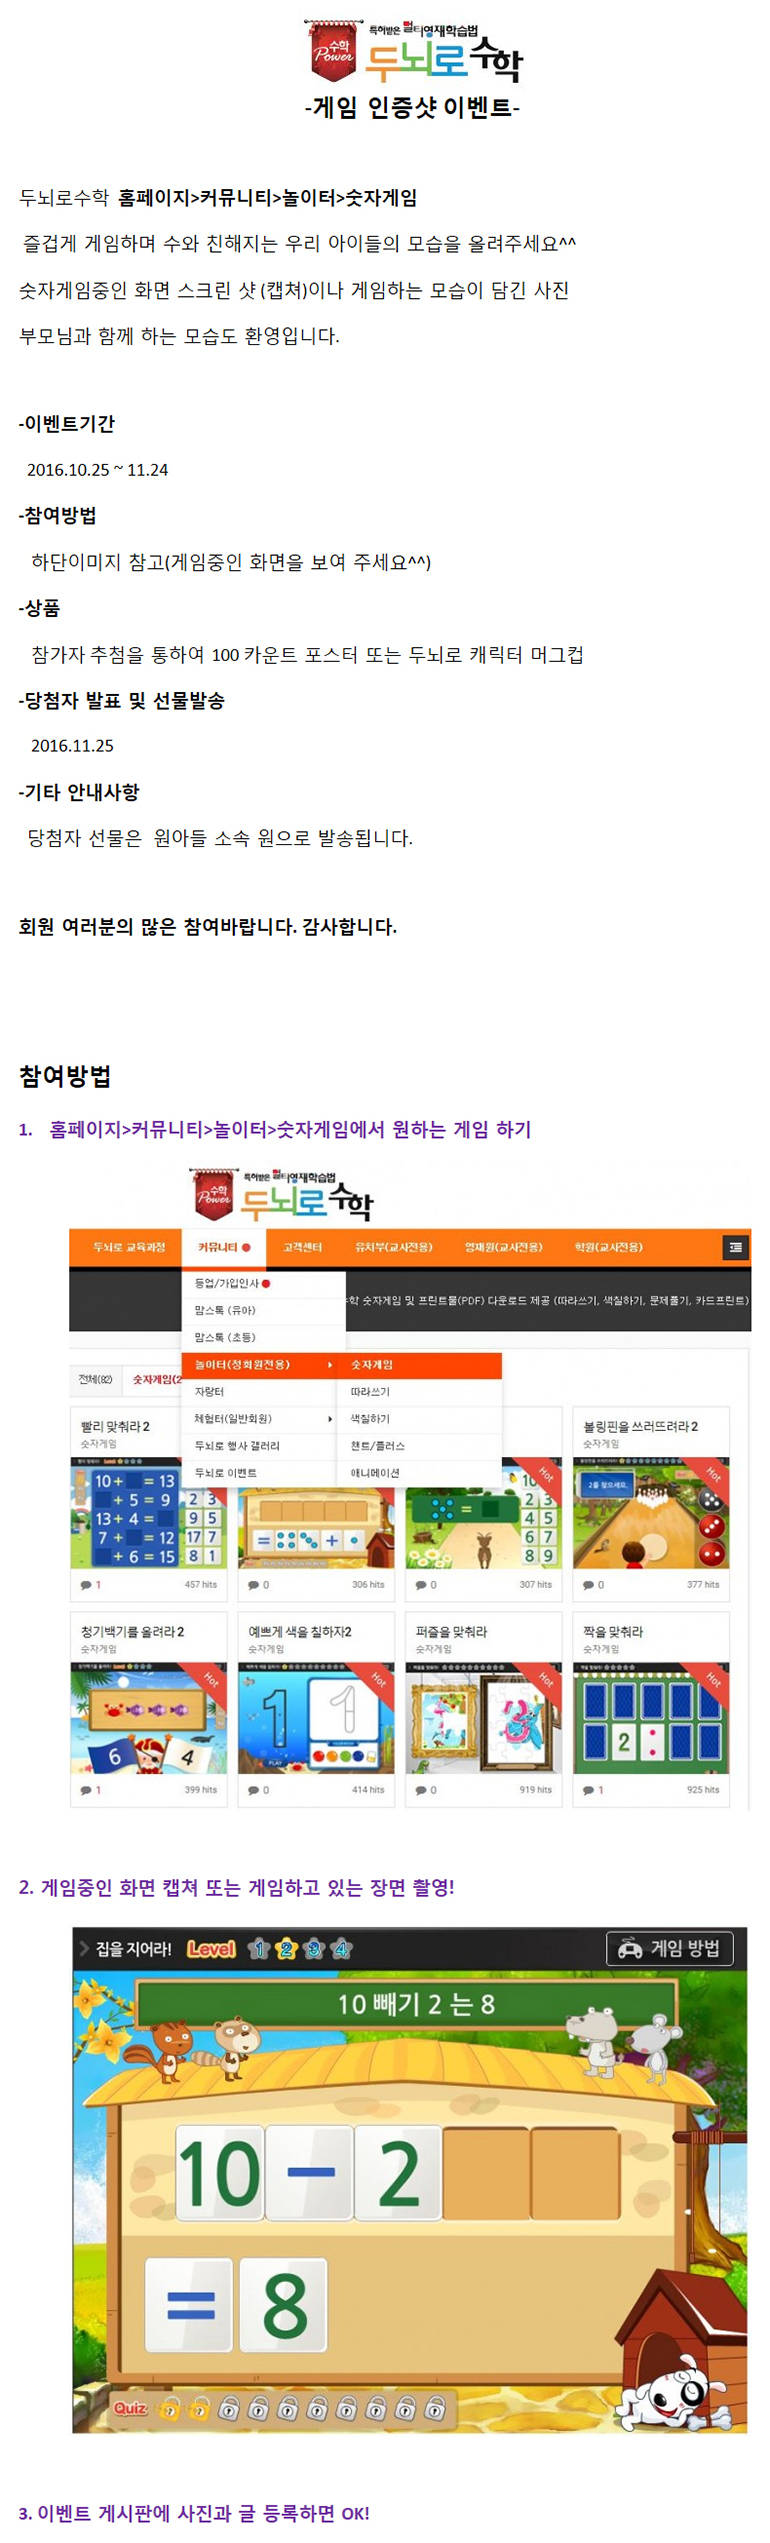Select Level 1 star badge in game

point(258,1949)
